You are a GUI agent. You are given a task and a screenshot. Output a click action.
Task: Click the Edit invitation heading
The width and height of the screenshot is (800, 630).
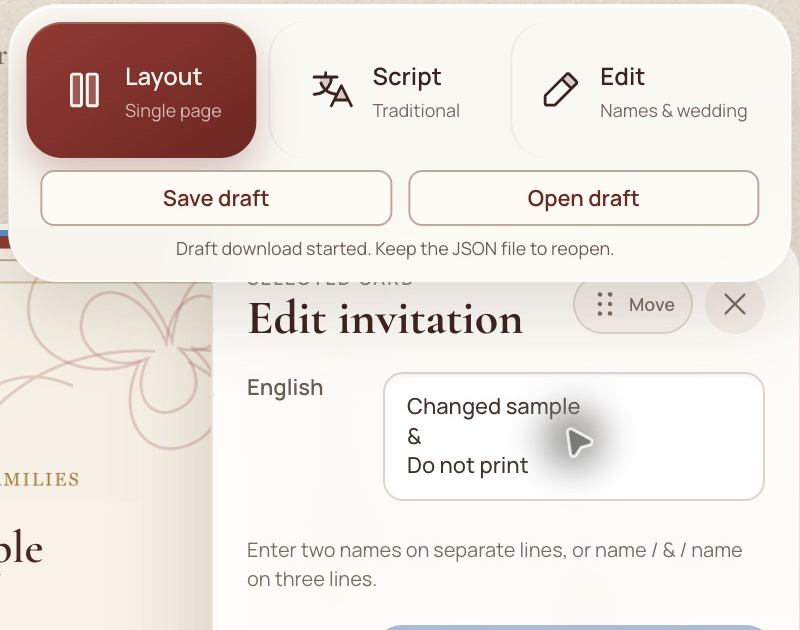click(385, 320)
